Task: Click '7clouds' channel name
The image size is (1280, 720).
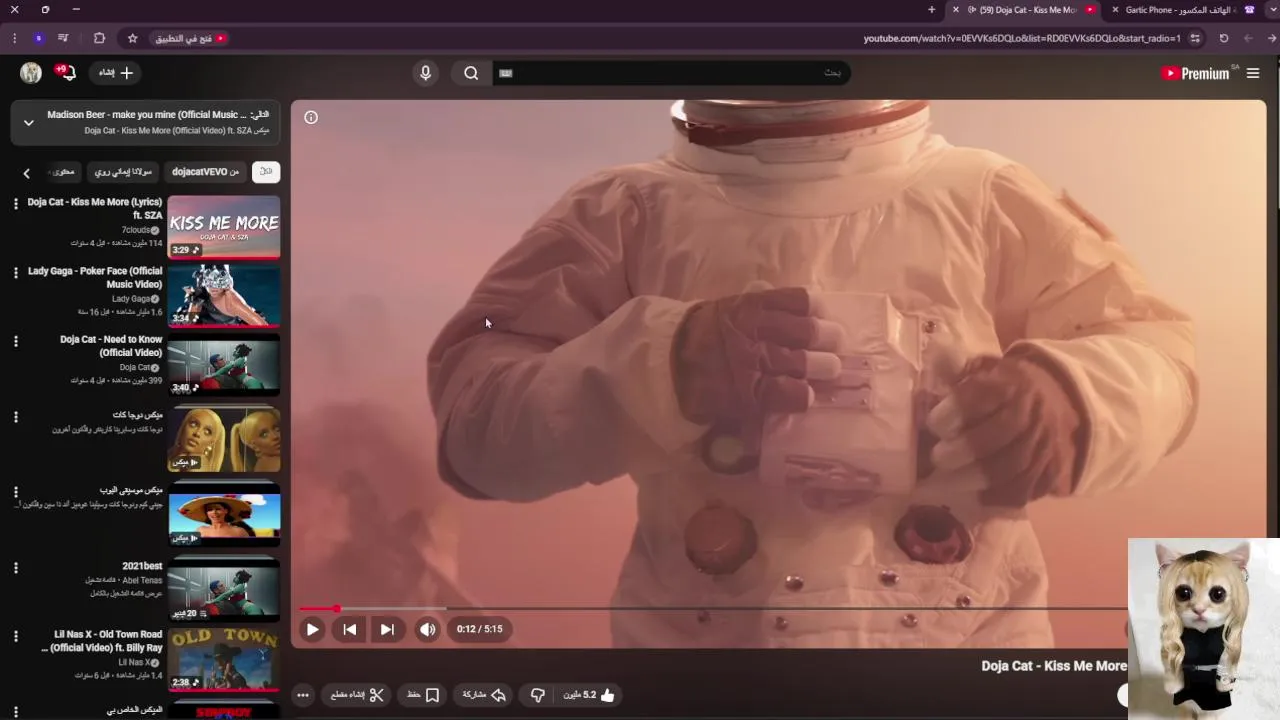Action: (x=136, y=230)
